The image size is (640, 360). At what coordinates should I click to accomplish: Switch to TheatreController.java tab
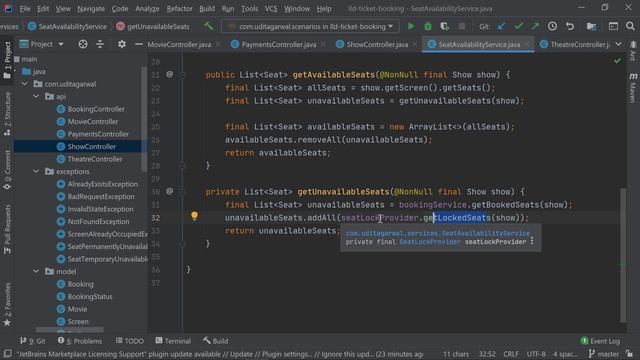575,44
